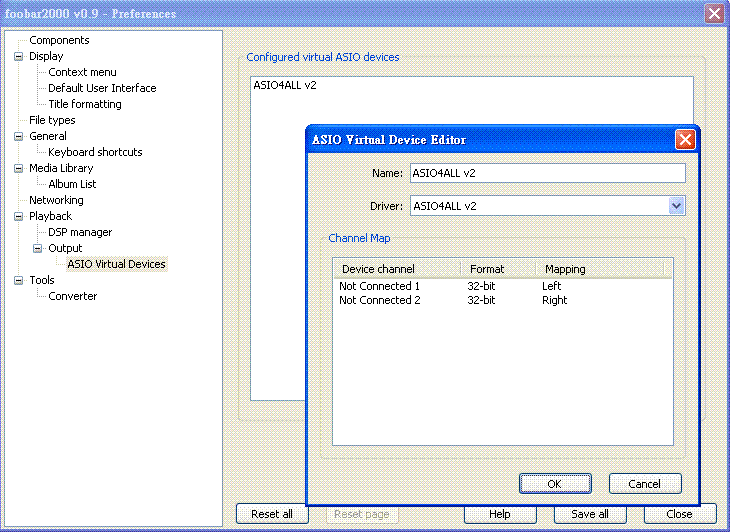The image size is (730, 532).
Task: Click the Device channel column header
Action: tap(397, 269)
